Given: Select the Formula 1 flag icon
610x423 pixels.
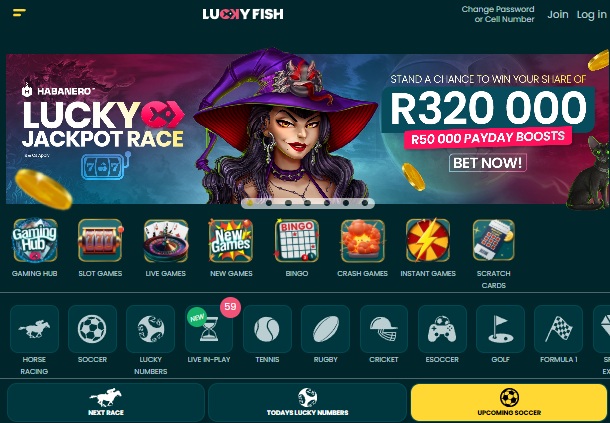Looking at the screenshot, I should 559,329.
